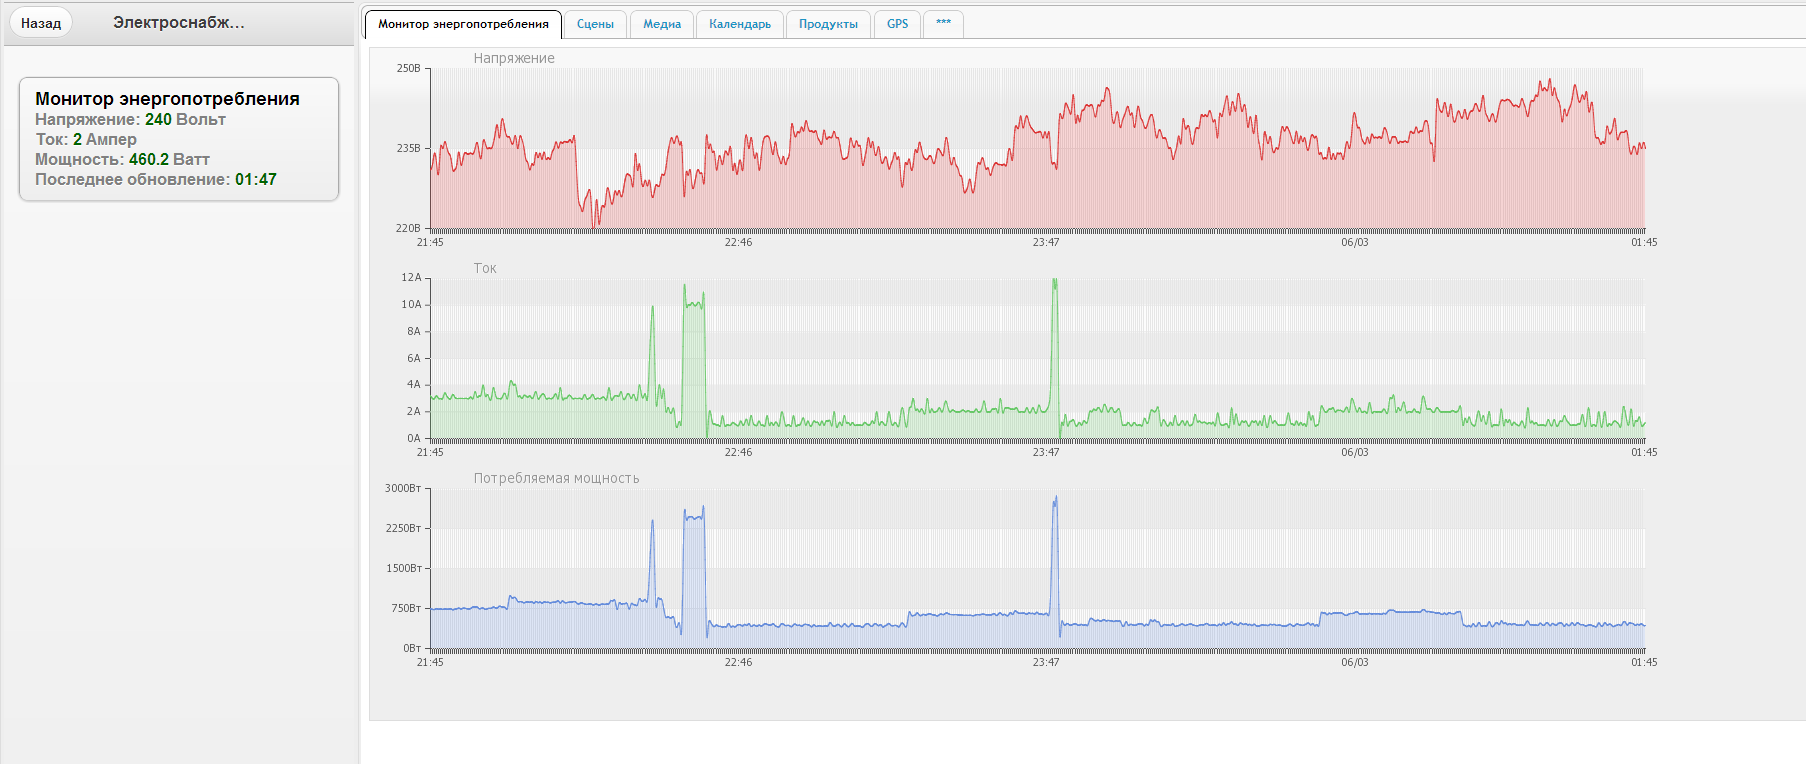Switch to the Сцены tab
The width and height of the screenshot is (1806, 764).
(x=595, y=24)
